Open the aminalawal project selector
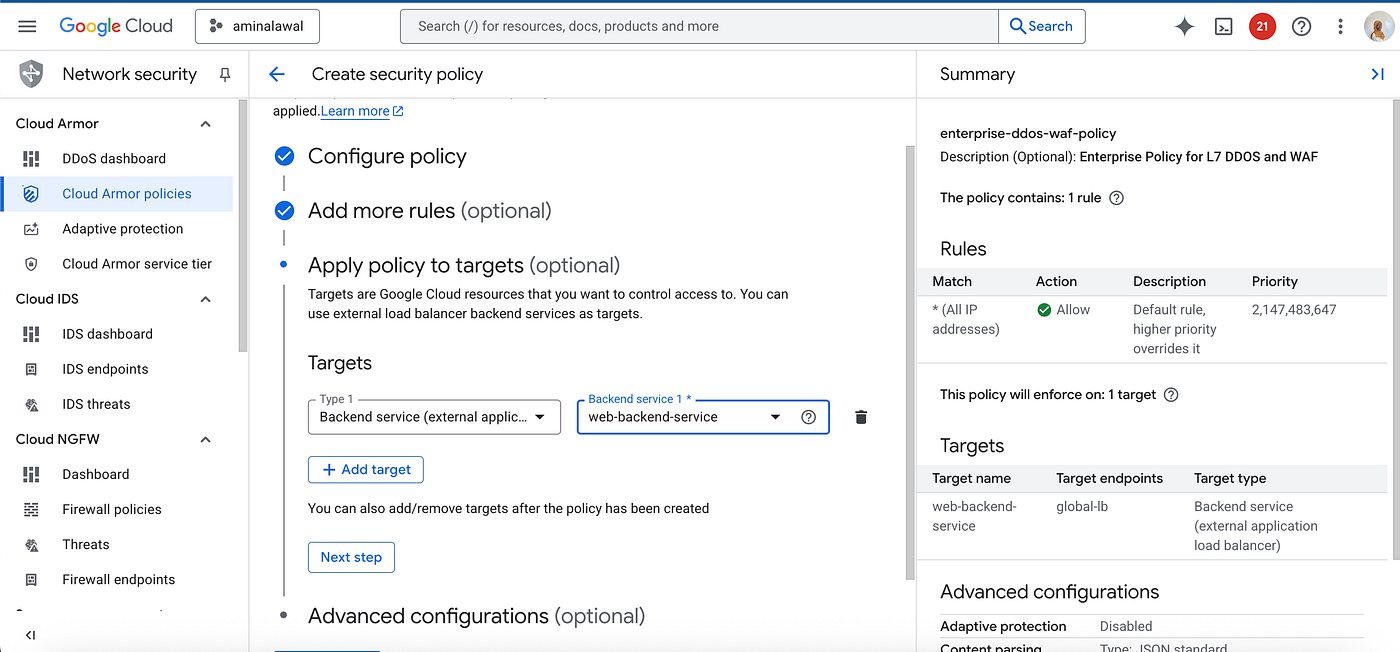Image resolution: width=1400 pixels, height=652 pixels. [257, 27]
